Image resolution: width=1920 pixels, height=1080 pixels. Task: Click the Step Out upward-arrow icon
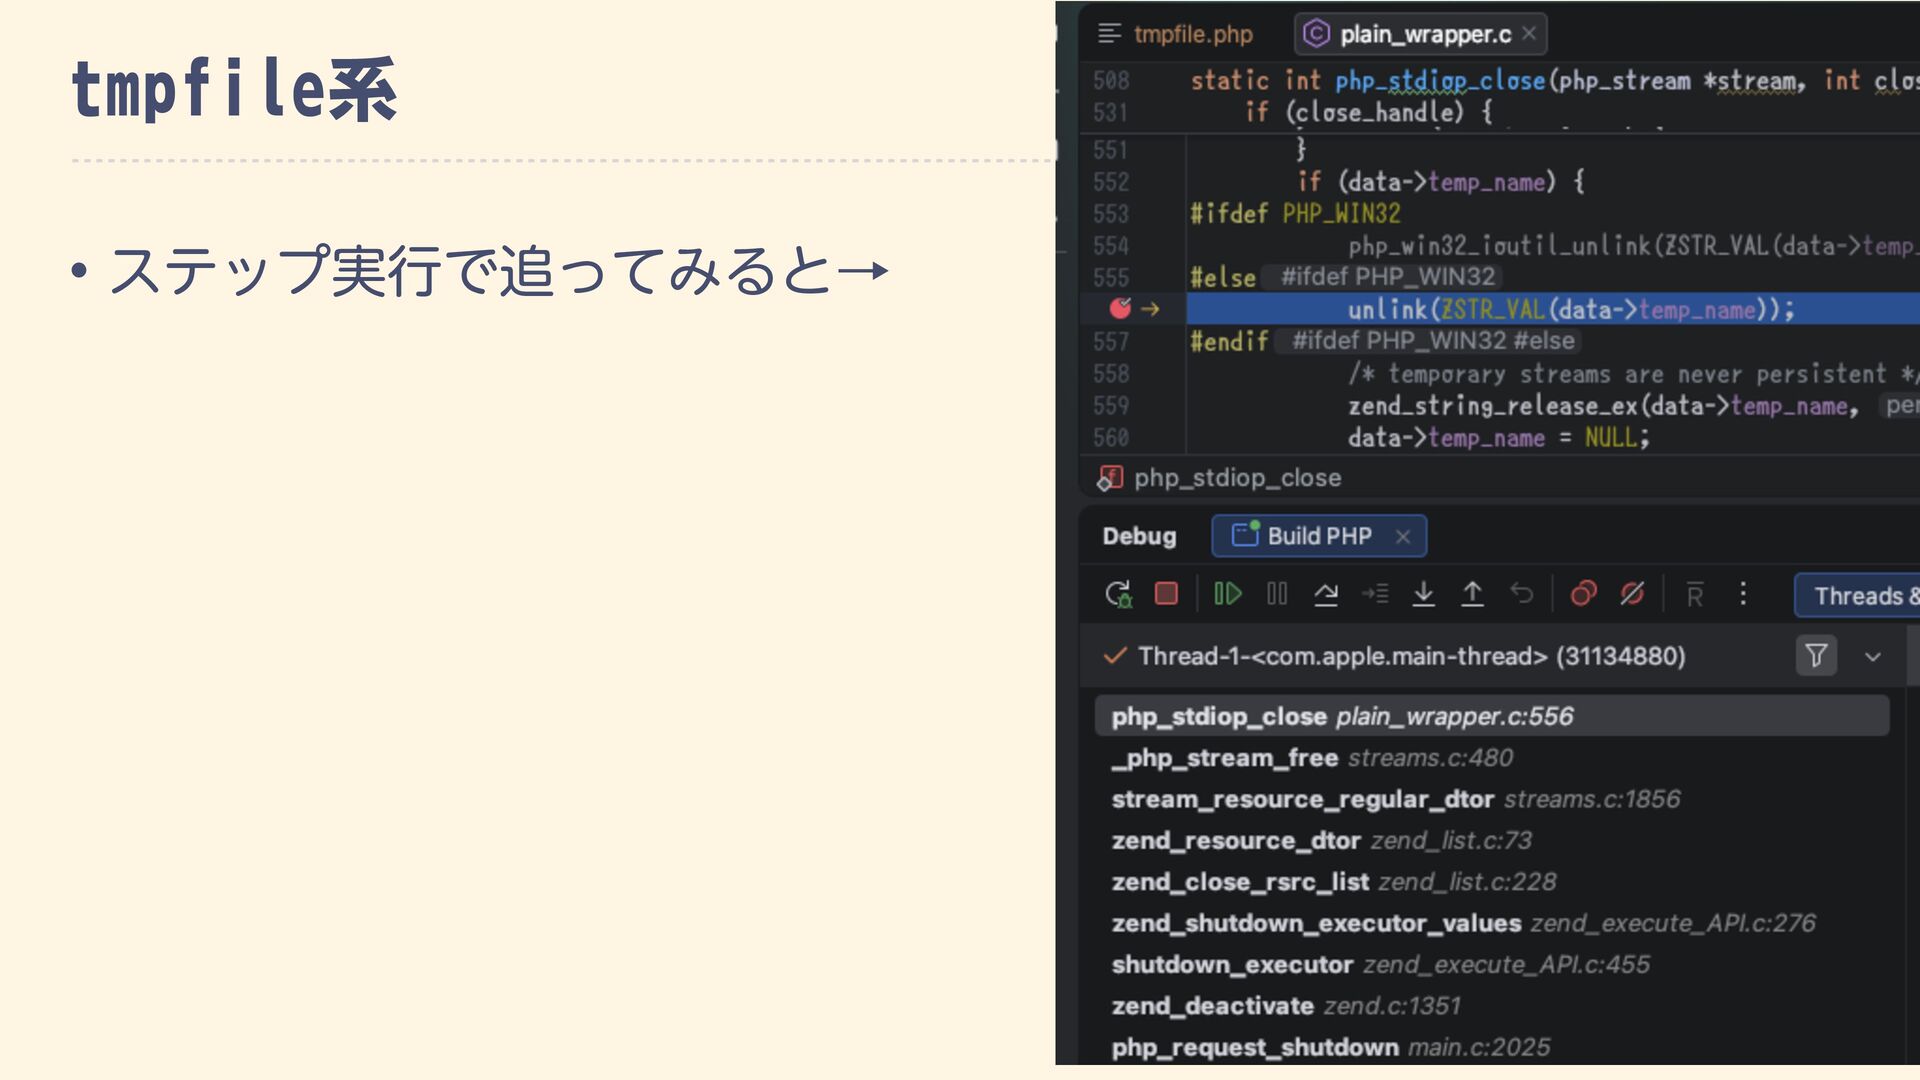(x=1472, y=594)
